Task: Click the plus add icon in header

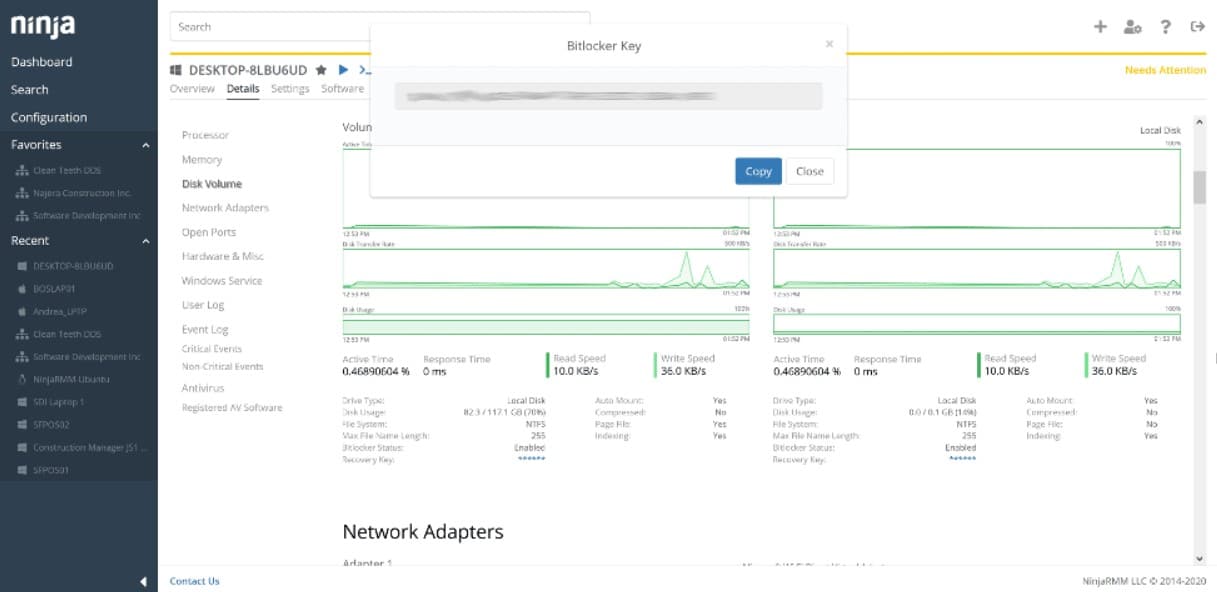Action: (1100, 27)
